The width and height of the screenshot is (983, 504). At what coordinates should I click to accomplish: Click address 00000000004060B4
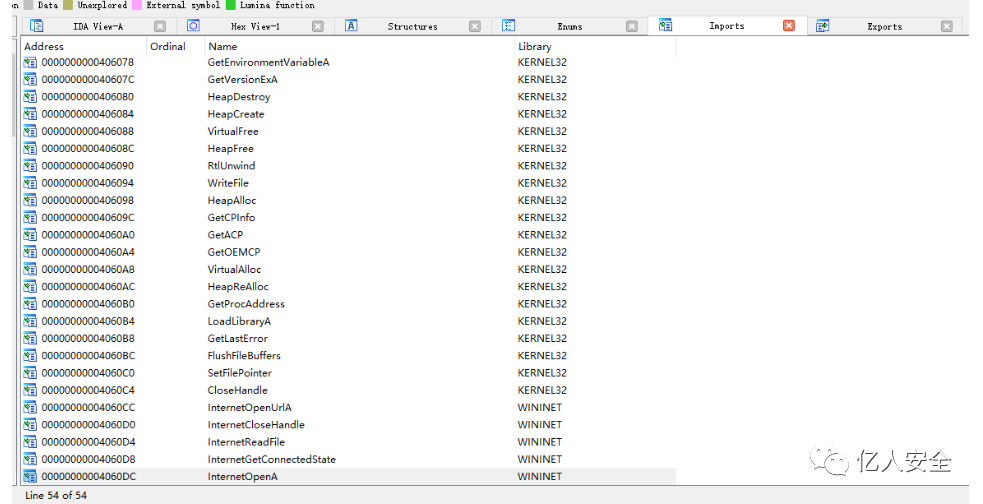[88, 321]
